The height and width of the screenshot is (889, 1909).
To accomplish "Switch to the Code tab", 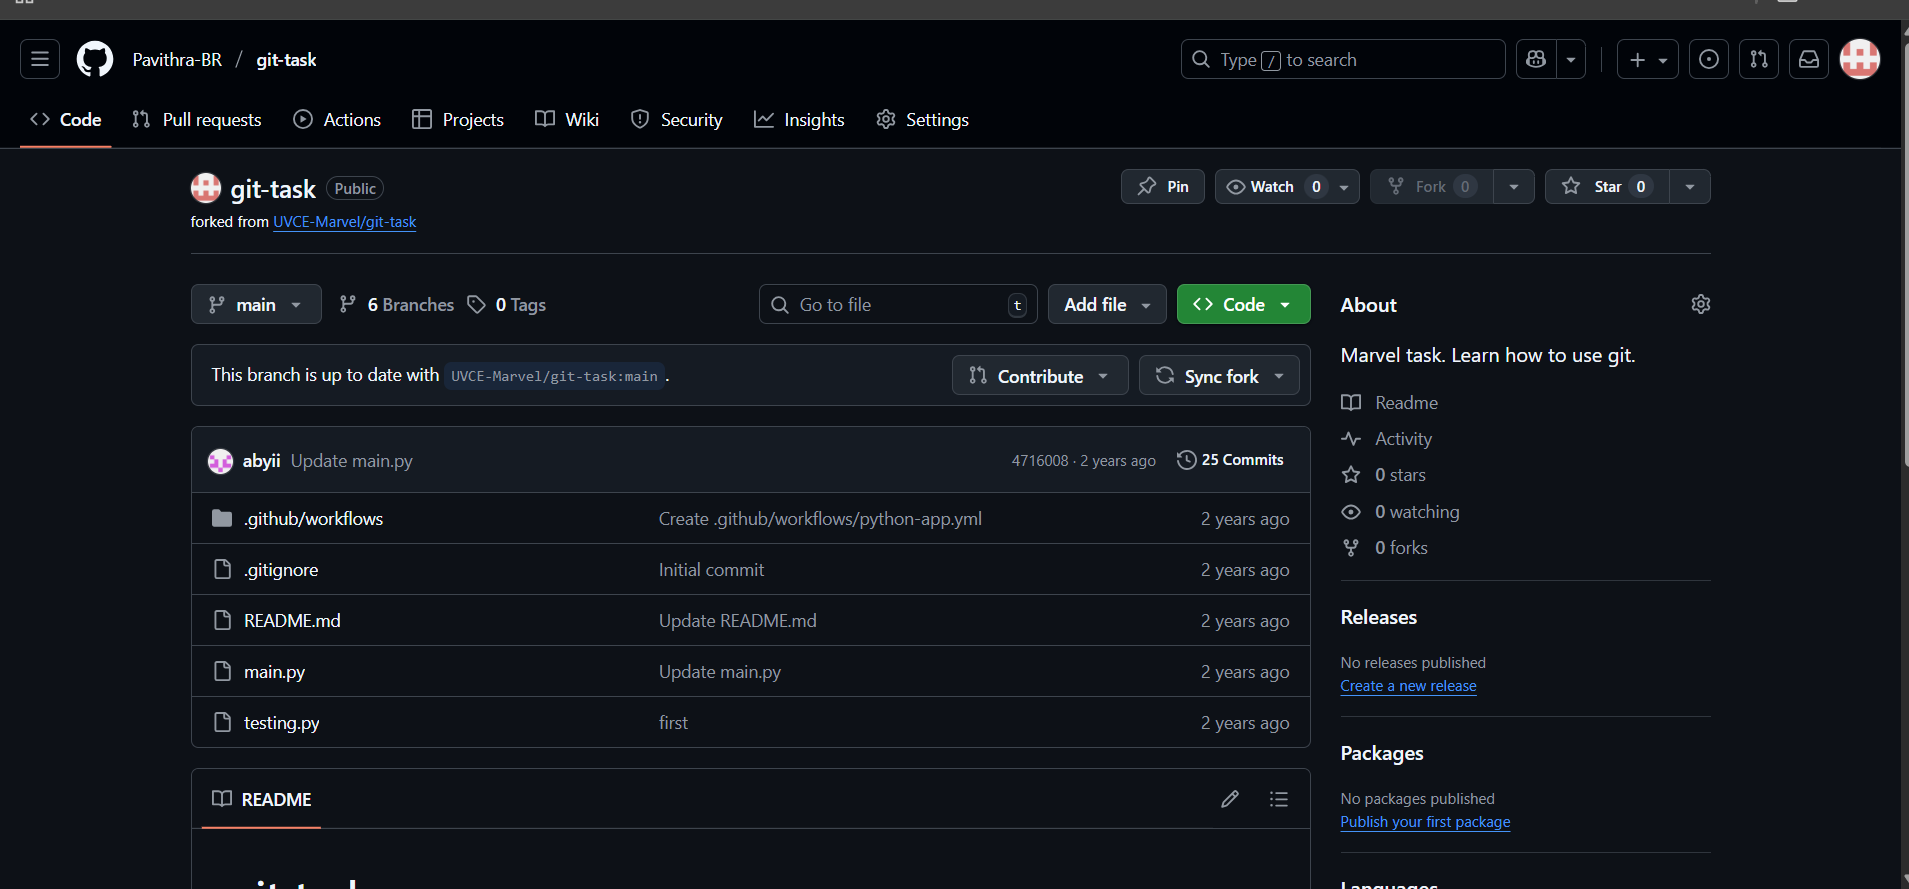I will coord(66,120).
